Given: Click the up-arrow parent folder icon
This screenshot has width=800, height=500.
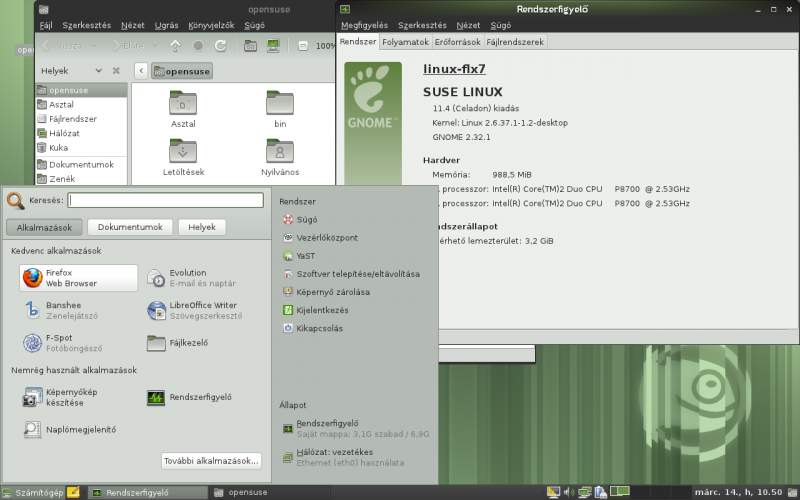Looking at the screenshot, I should pos(175,45).
